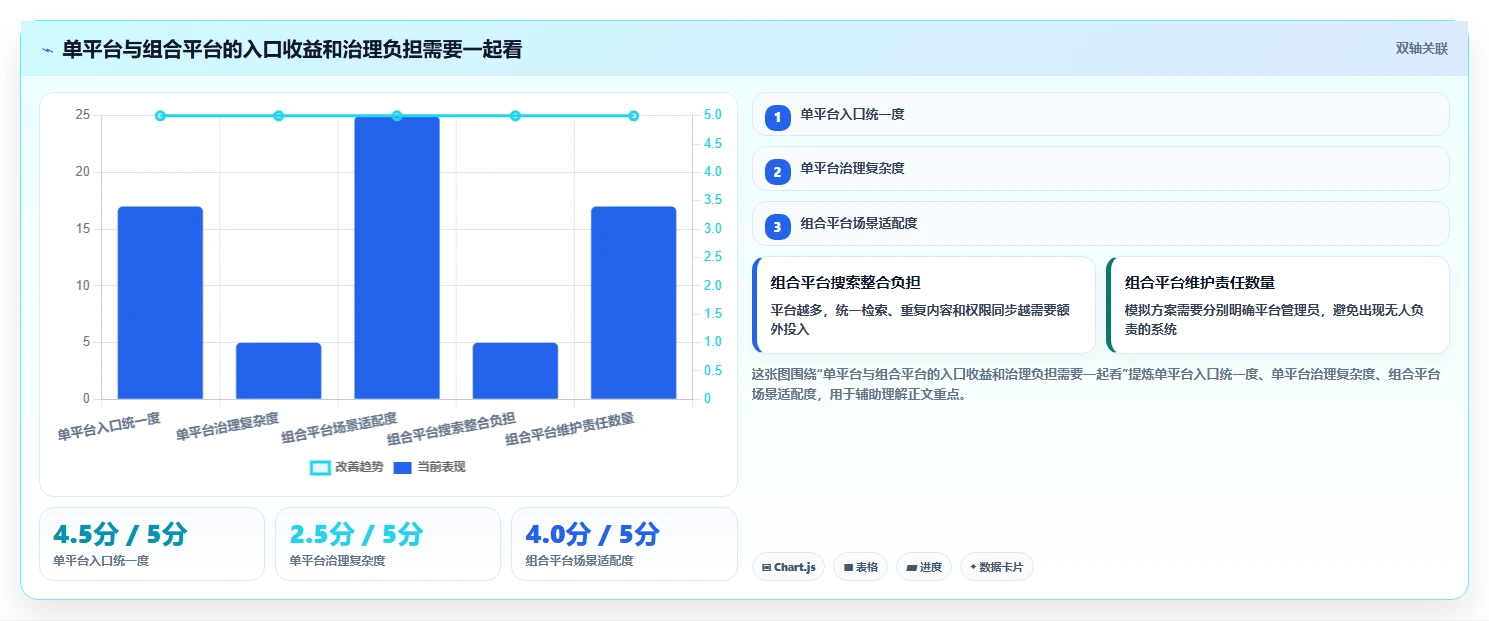1489x621 pixels.
Task: Click the trend line point above 单平台入口统一度
Action: (x=160, y=116)
